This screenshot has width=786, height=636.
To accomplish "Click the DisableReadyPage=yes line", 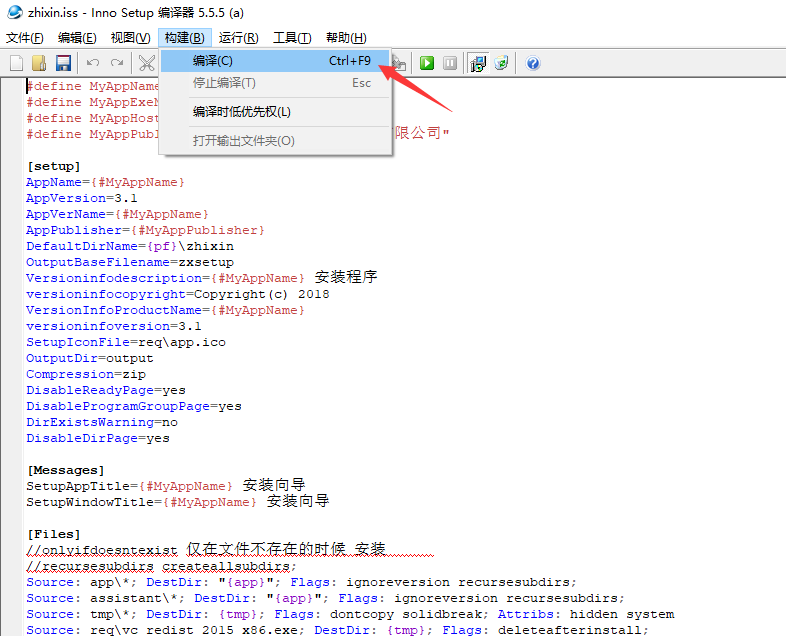I will (106, 391).
